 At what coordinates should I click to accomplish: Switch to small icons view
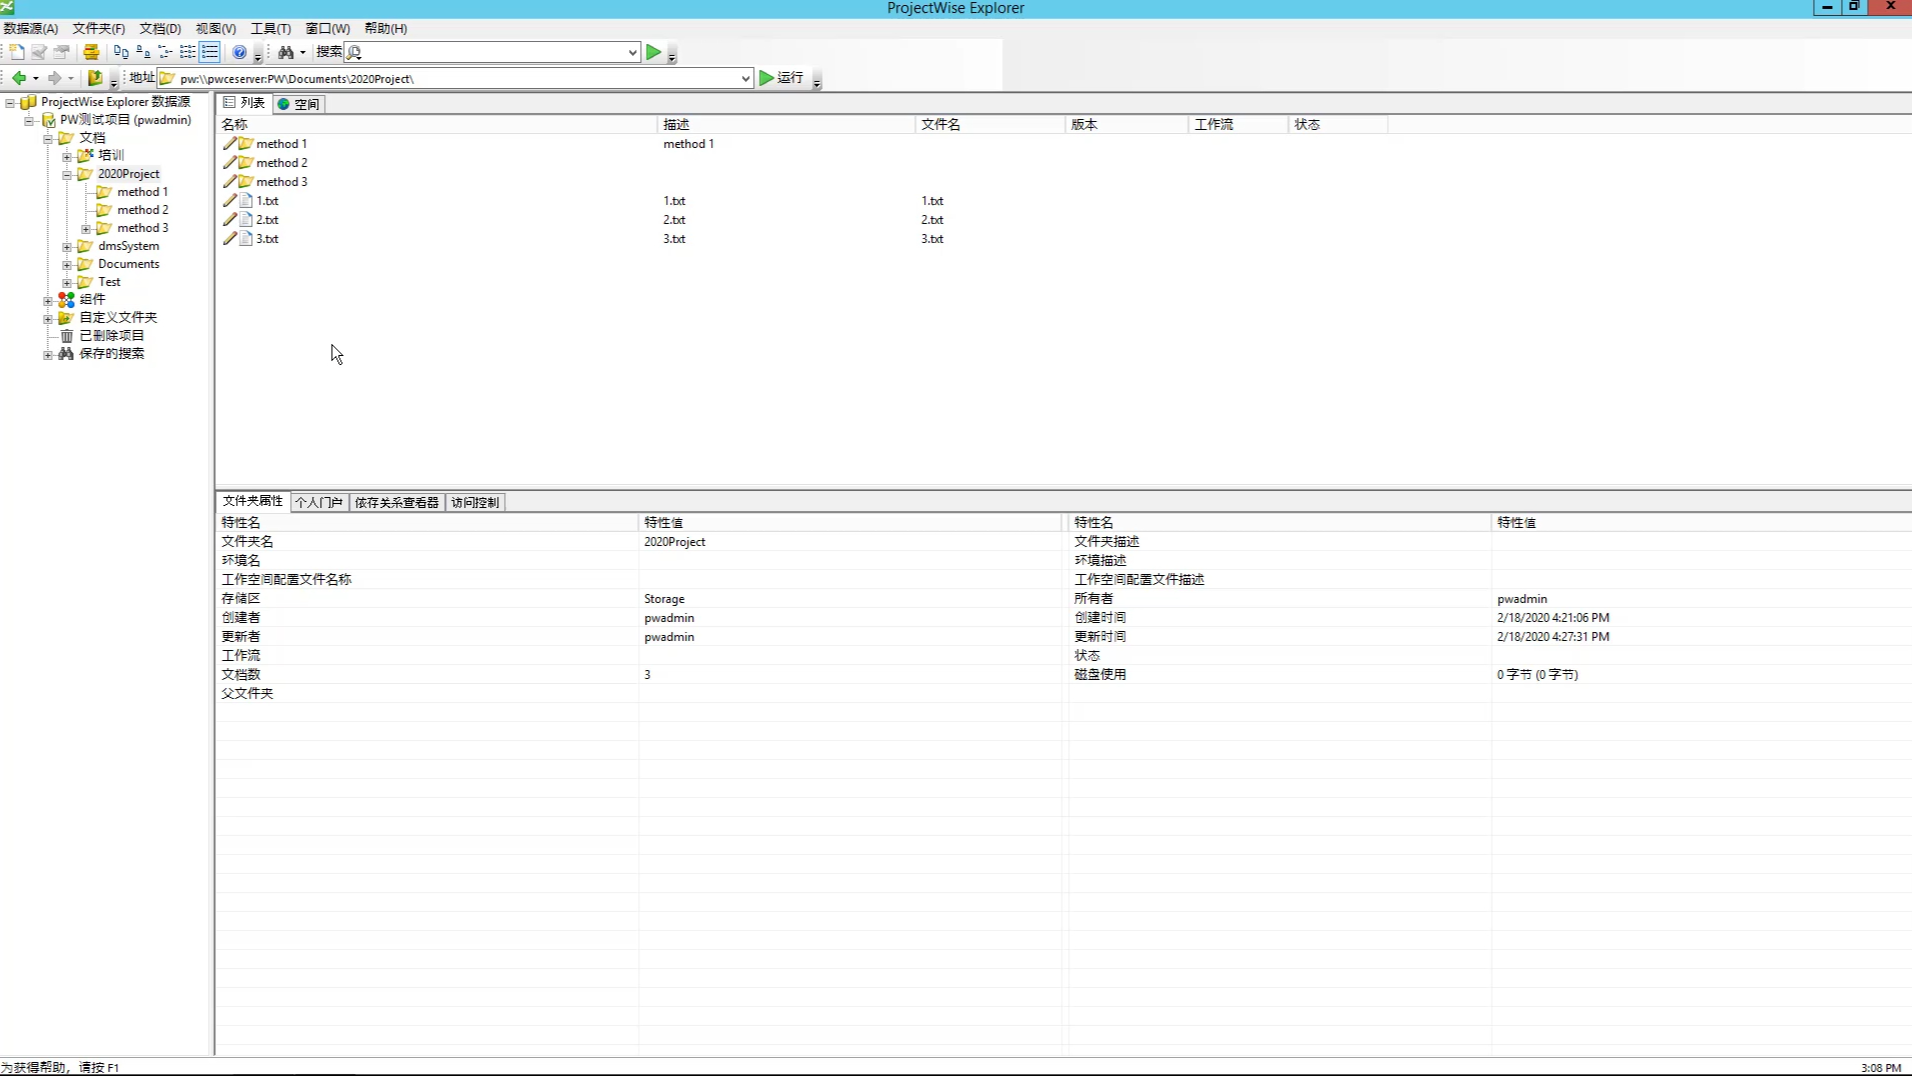click(143, 52)
